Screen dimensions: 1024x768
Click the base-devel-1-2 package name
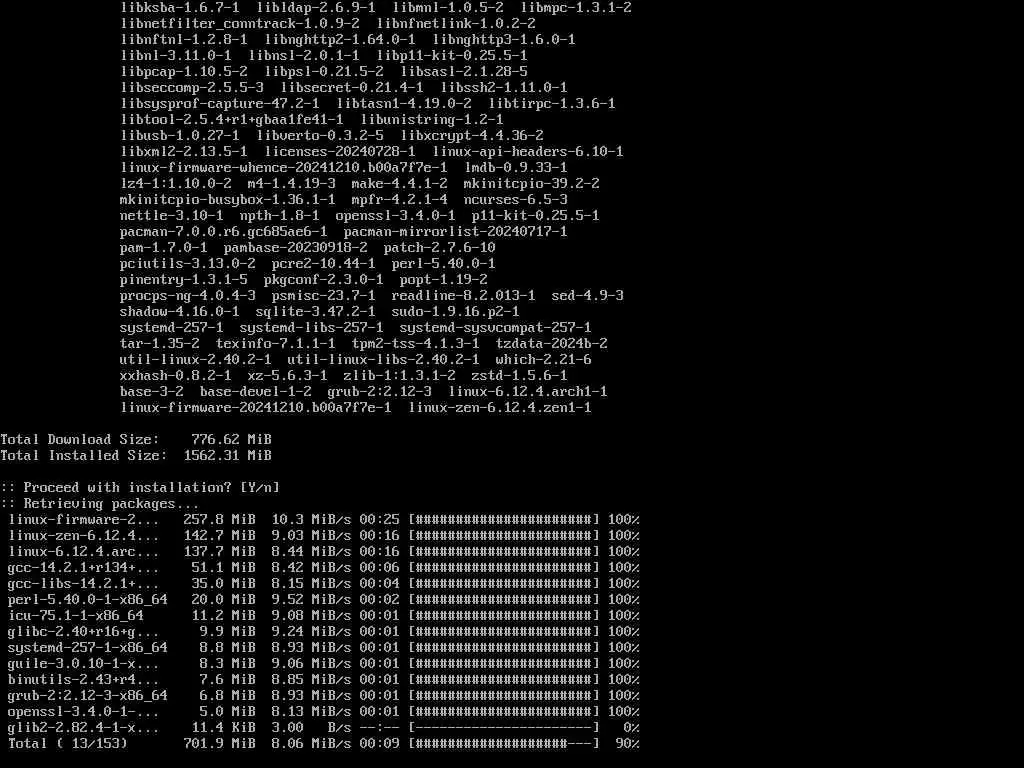pyautogui.click(x=255, y=392)
